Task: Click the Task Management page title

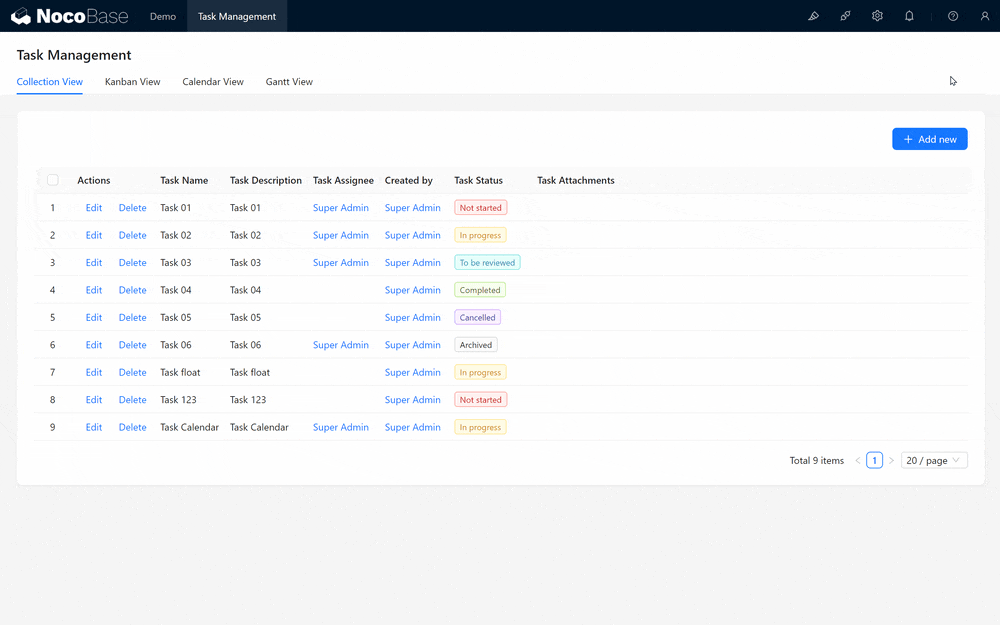Action: [74, 55]
